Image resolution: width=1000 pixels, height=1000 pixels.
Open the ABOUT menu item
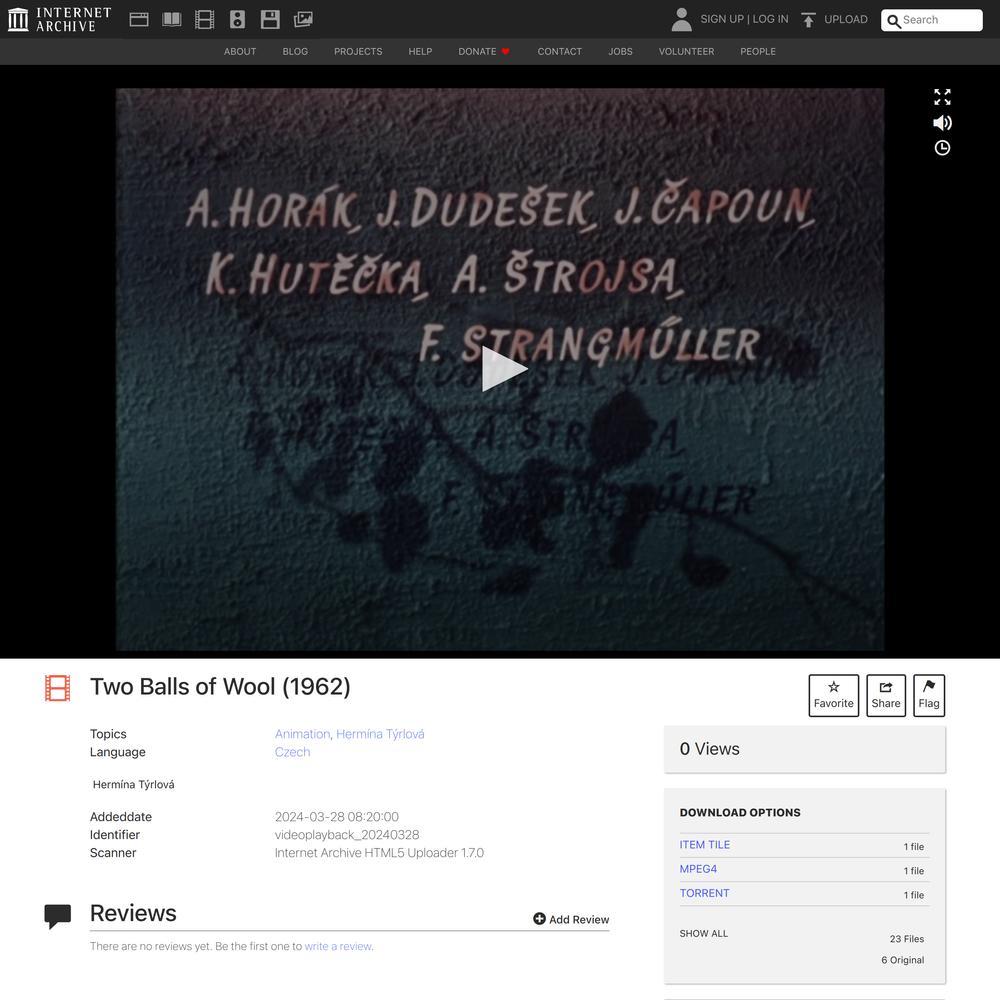pyautogui.click(x=240, y=52)
